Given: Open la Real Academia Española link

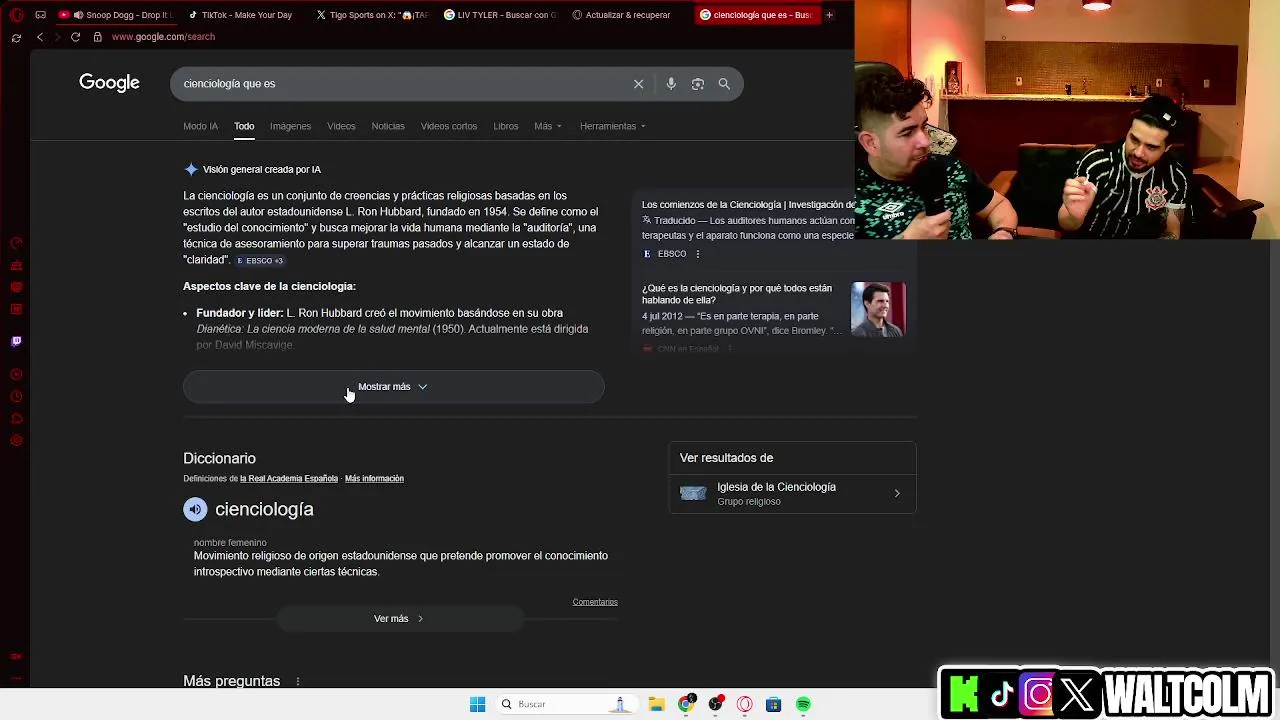Looking at the screenshot, I should [x=289, y=479].
